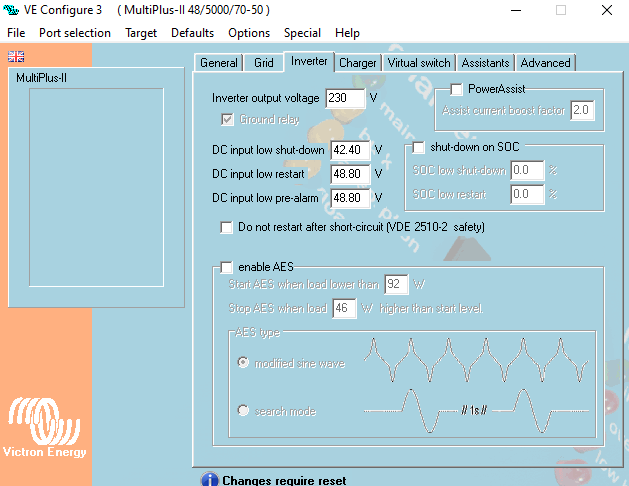The height and width of the screenshot is (486, 629).
Task: Enable shut-down on SOC checkbox
Action: coord(418,147)
